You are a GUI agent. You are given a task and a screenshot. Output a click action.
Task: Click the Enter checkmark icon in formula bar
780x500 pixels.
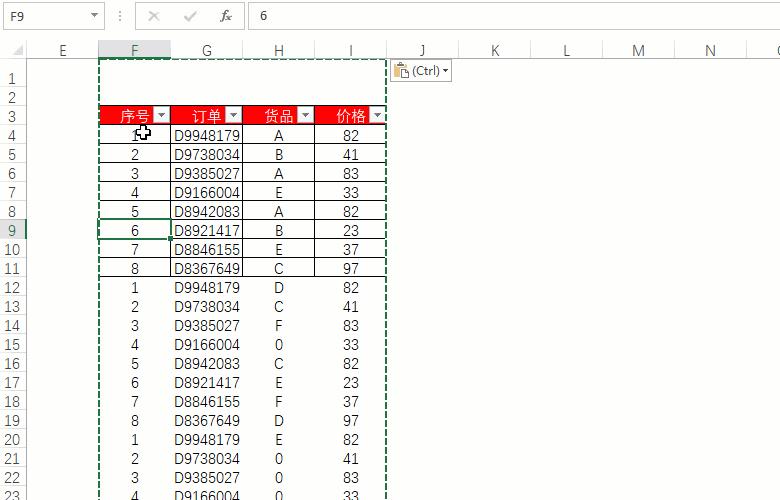[x=190, y=16]
